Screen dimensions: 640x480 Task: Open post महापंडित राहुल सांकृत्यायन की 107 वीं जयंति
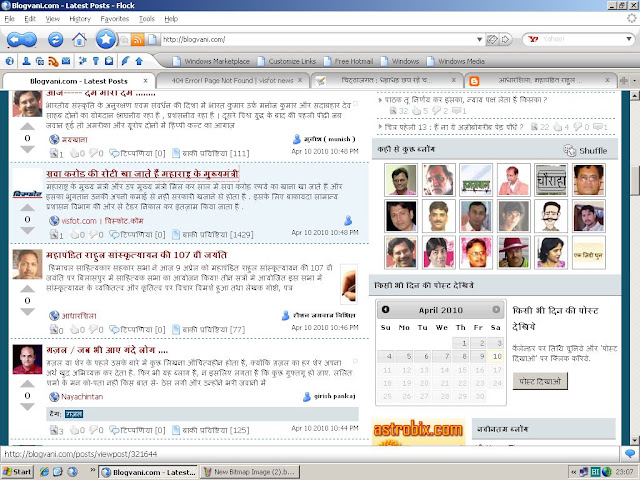click(x=136, y=255)
